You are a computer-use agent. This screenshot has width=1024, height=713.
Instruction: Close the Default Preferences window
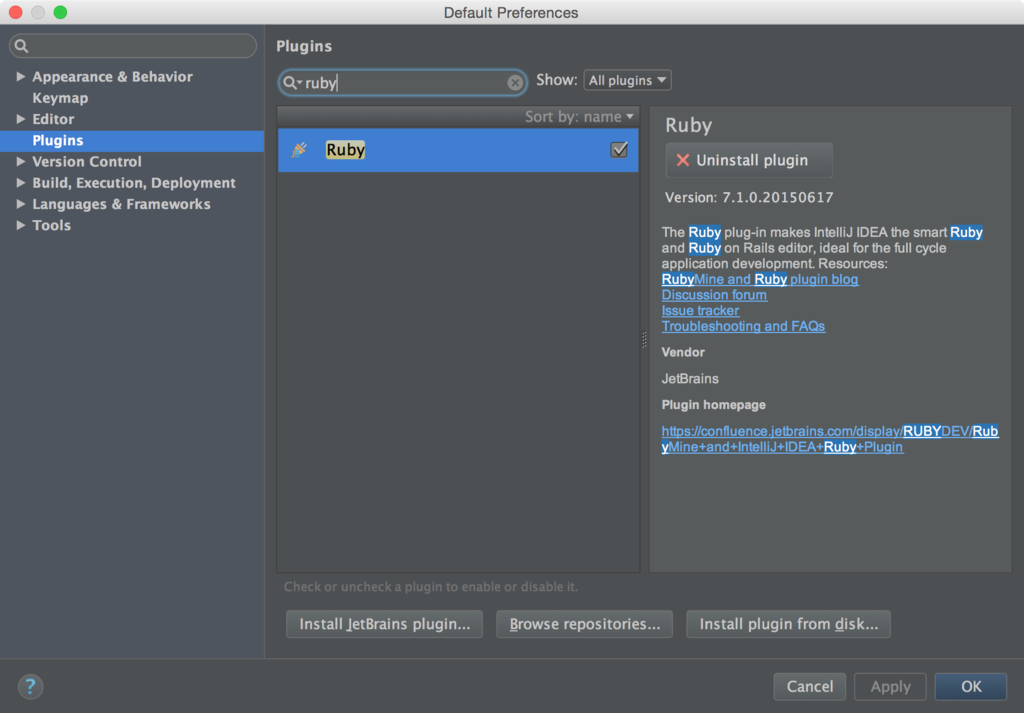point(15,12)
